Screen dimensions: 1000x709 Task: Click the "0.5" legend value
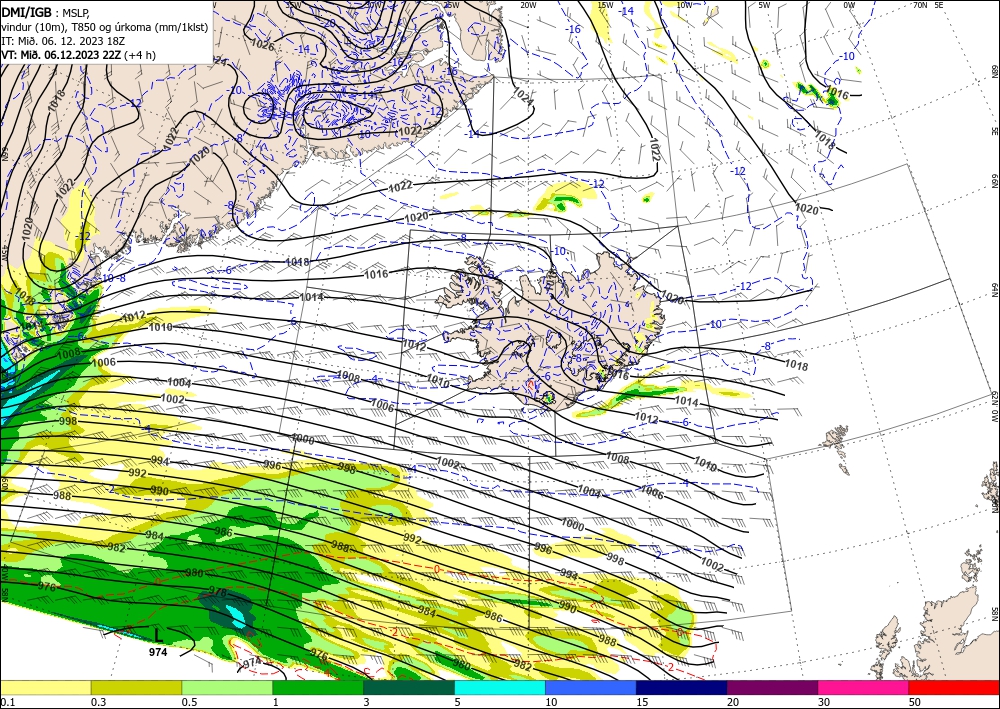189,702
